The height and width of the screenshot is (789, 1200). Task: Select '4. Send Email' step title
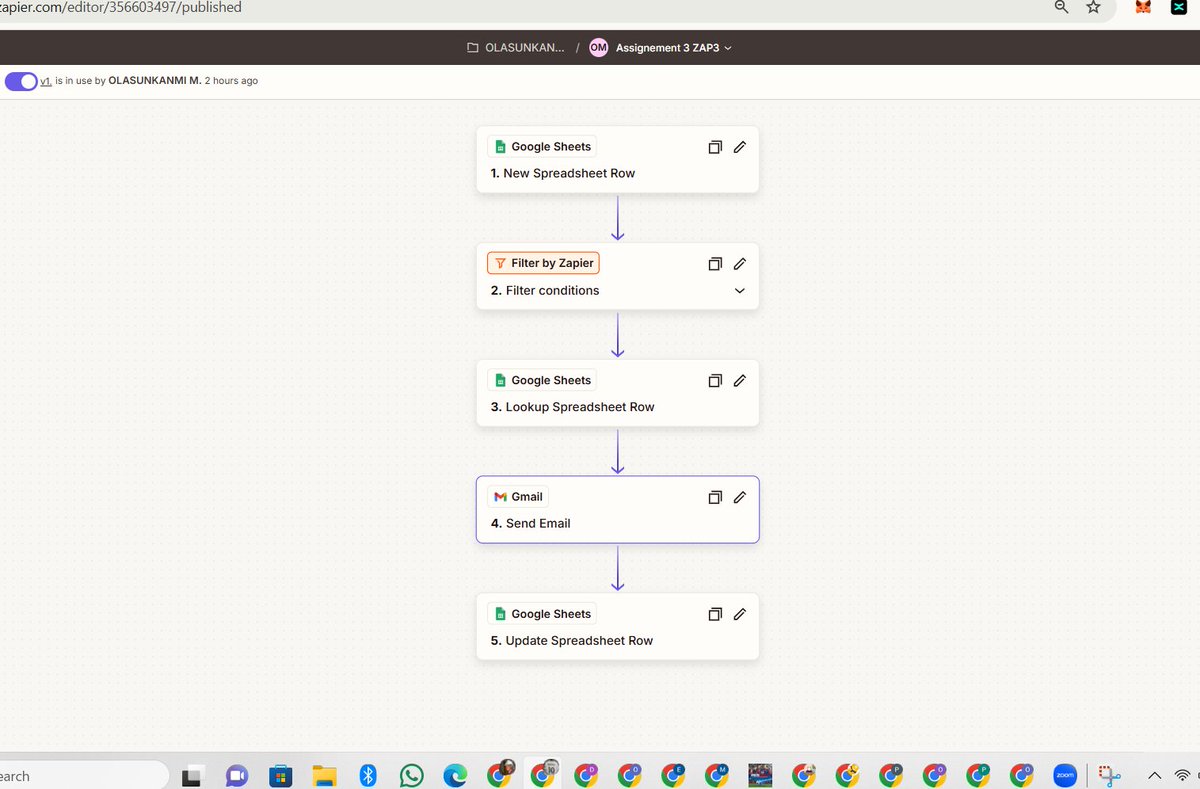[530, 523]
